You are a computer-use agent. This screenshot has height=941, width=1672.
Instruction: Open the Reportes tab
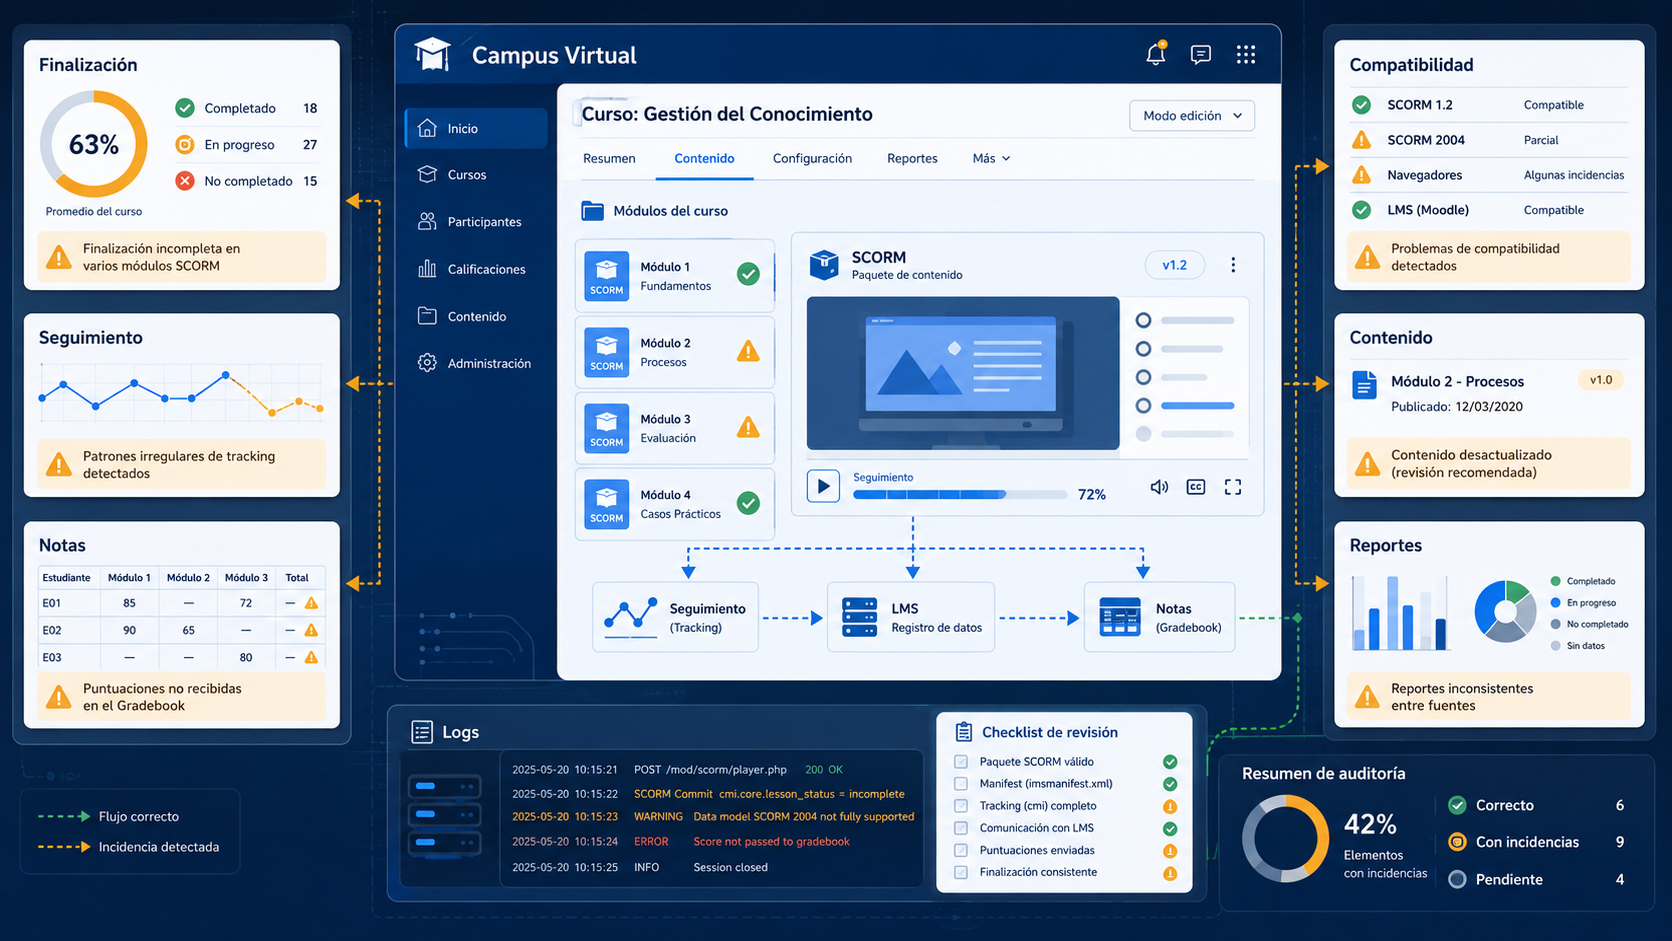click(x=912, y=158)
